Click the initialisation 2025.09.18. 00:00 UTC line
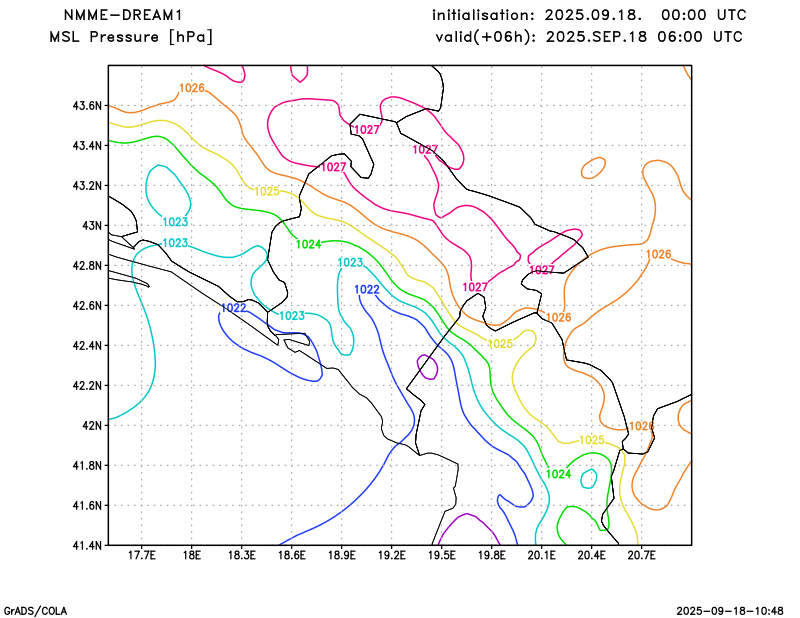This screenshot has width=800, height=618. (589, 15)
